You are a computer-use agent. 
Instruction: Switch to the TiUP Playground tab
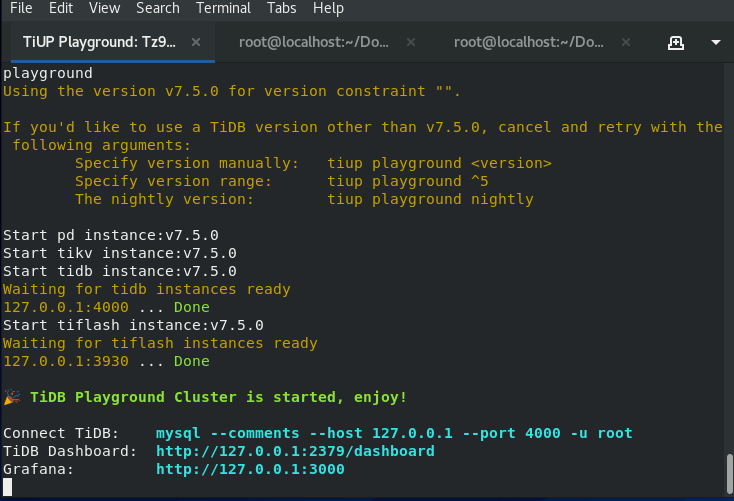(x=98, y=42)
